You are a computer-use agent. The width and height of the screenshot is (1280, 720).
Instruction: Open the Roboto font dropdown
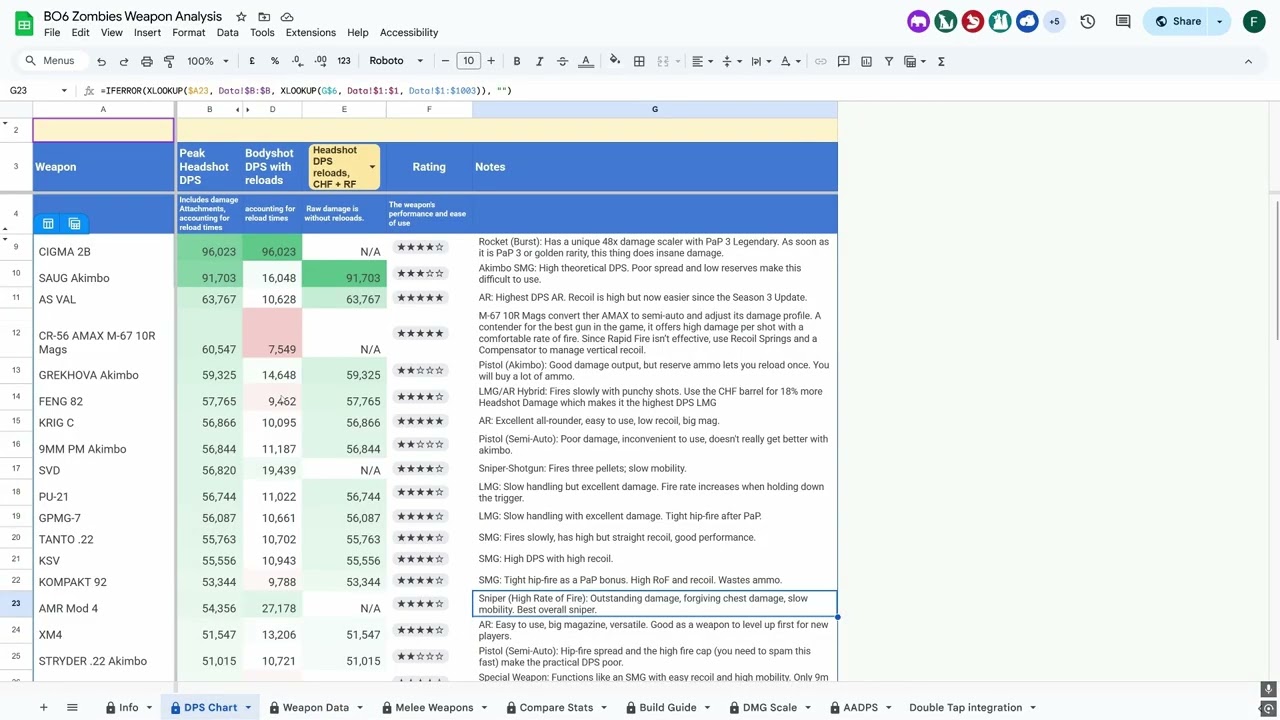(x=396, y=61)
